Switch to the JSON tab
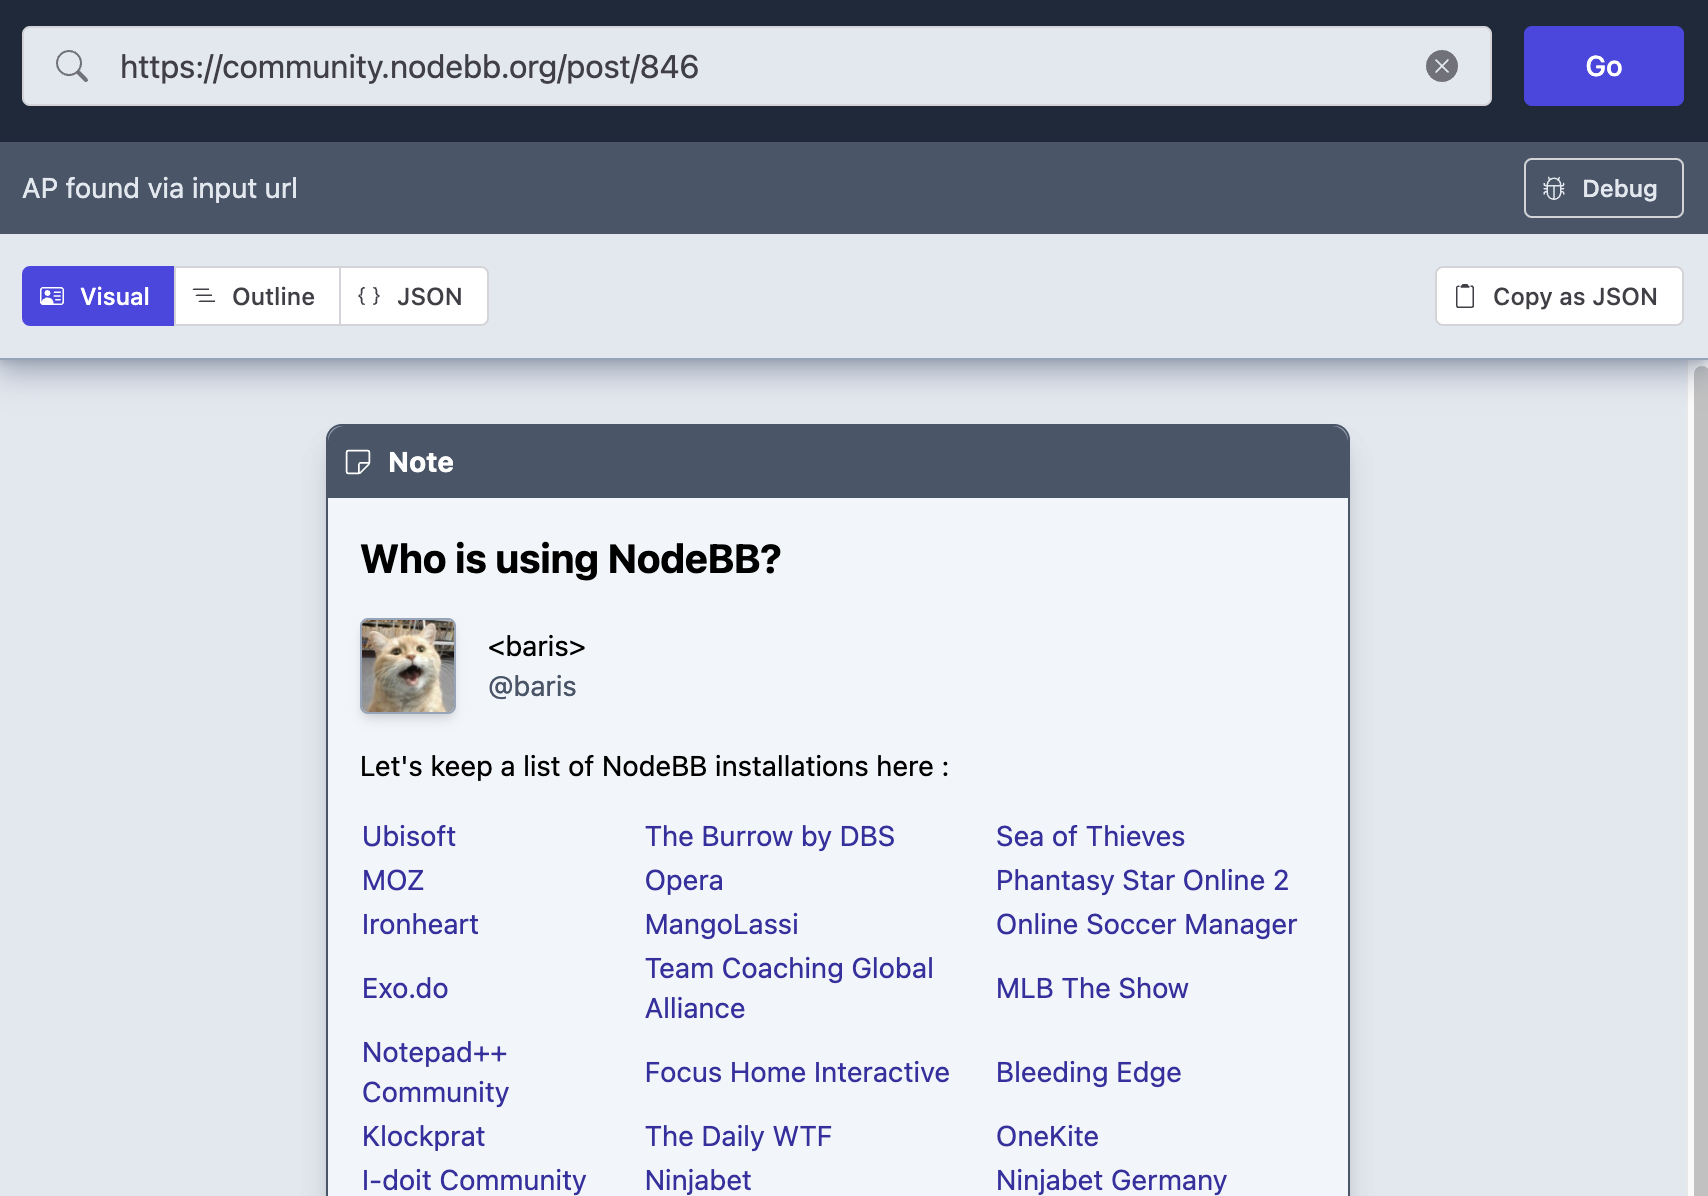 coord(414,296)
